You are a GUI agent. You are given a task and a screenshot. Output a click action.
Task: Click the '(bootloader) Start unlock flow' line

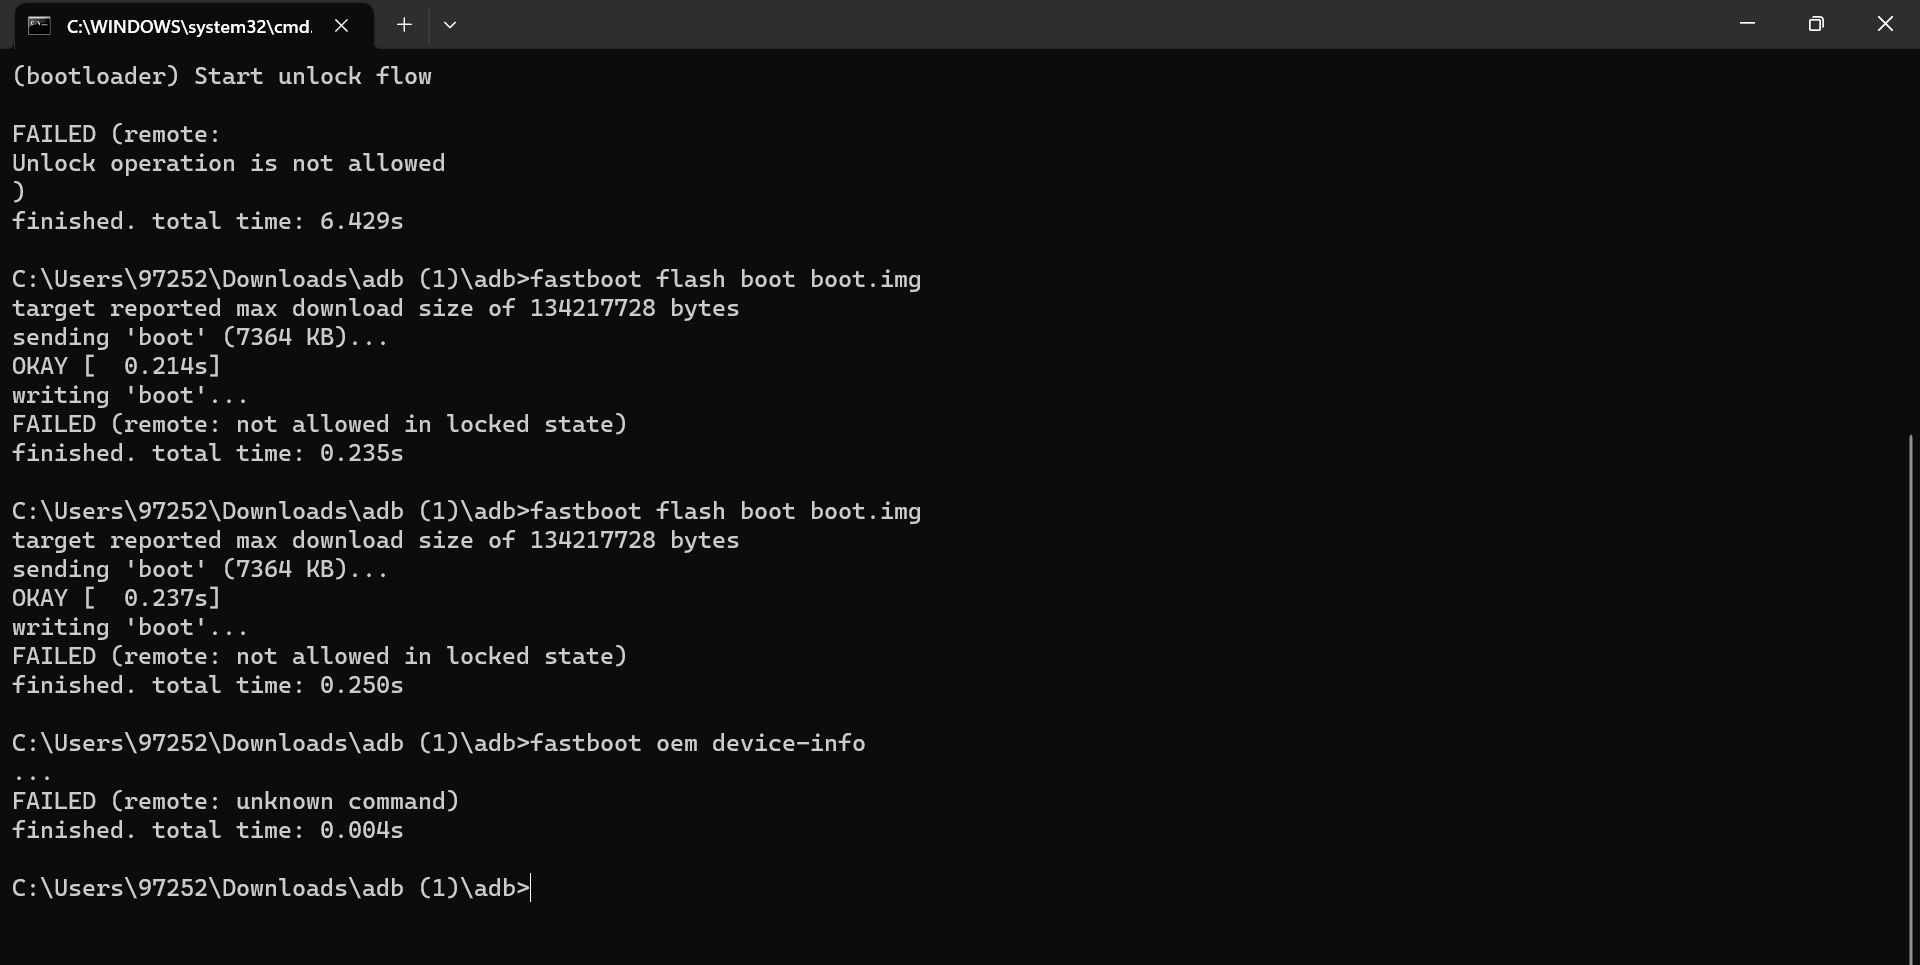pos(222,76)
